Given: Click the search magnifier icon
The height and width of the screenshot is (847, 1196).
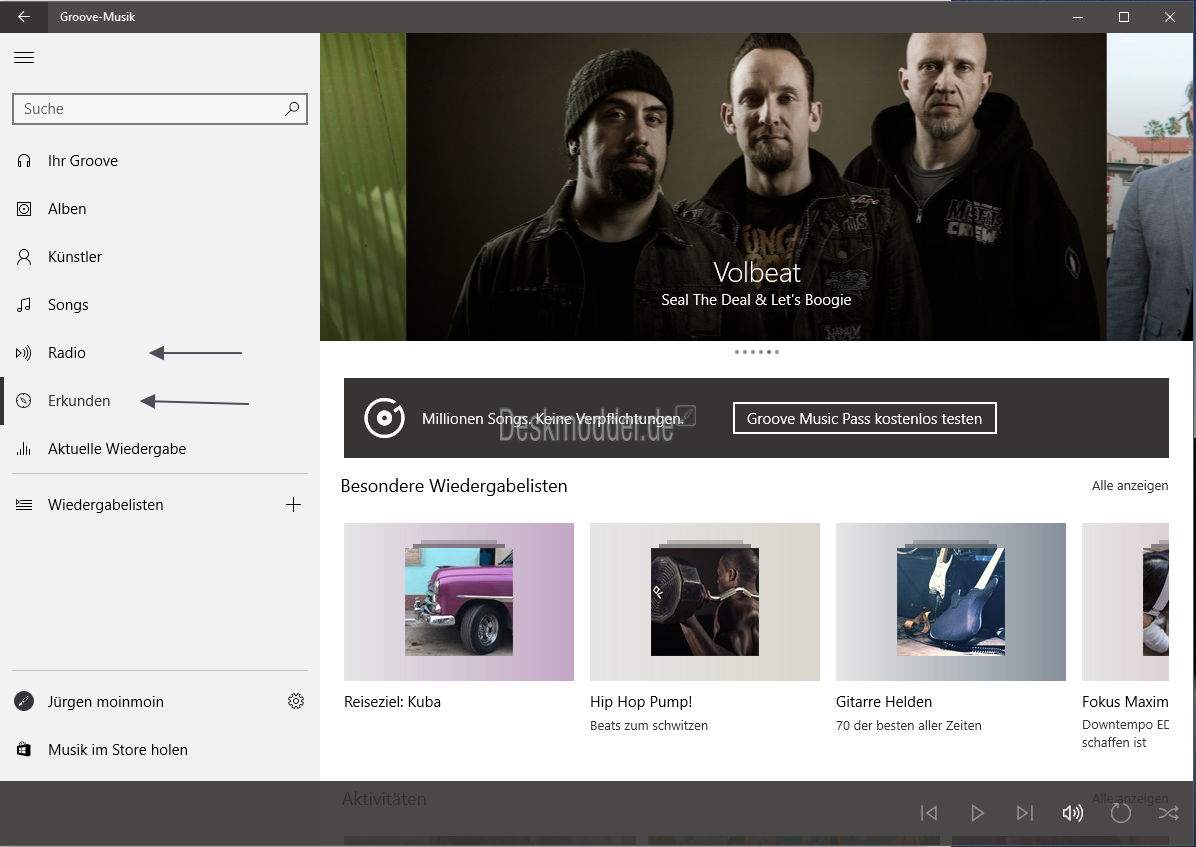Looking at the screenshot, I should (x=292, y=109).
